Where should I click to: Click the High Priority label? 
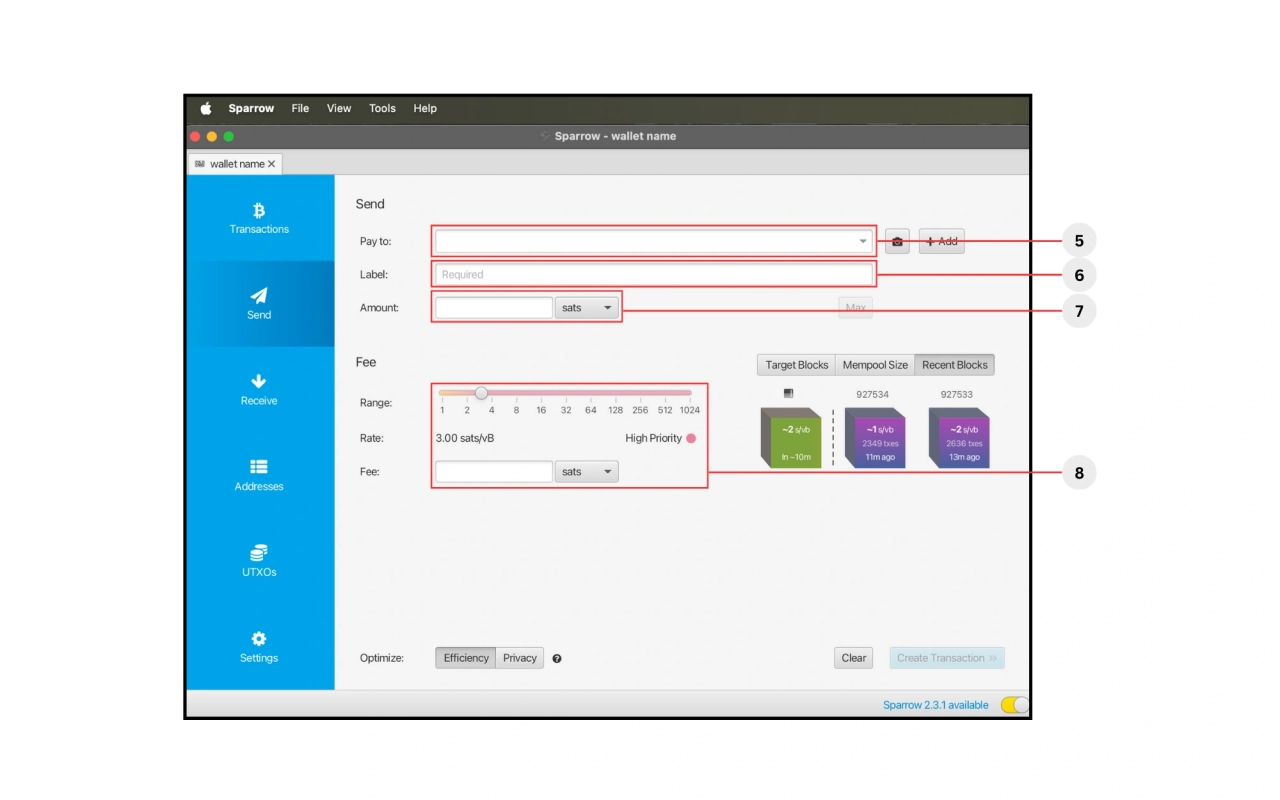click(x=653, y=438)
